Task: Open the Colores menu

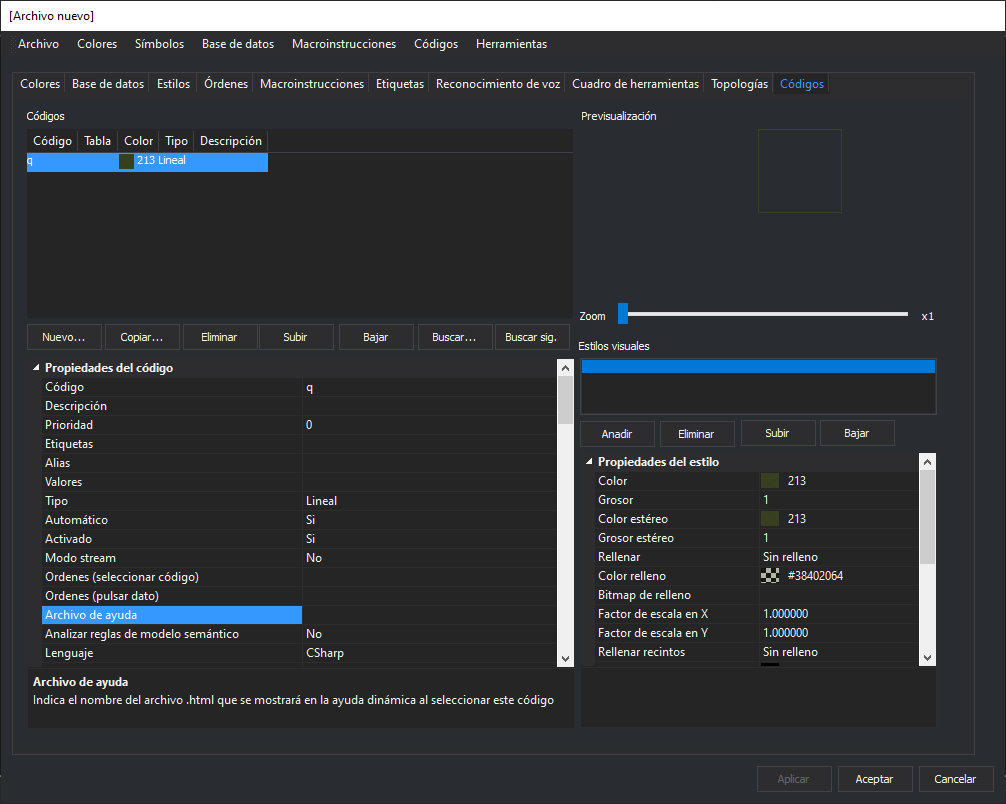Action: [x=97, y=44]
